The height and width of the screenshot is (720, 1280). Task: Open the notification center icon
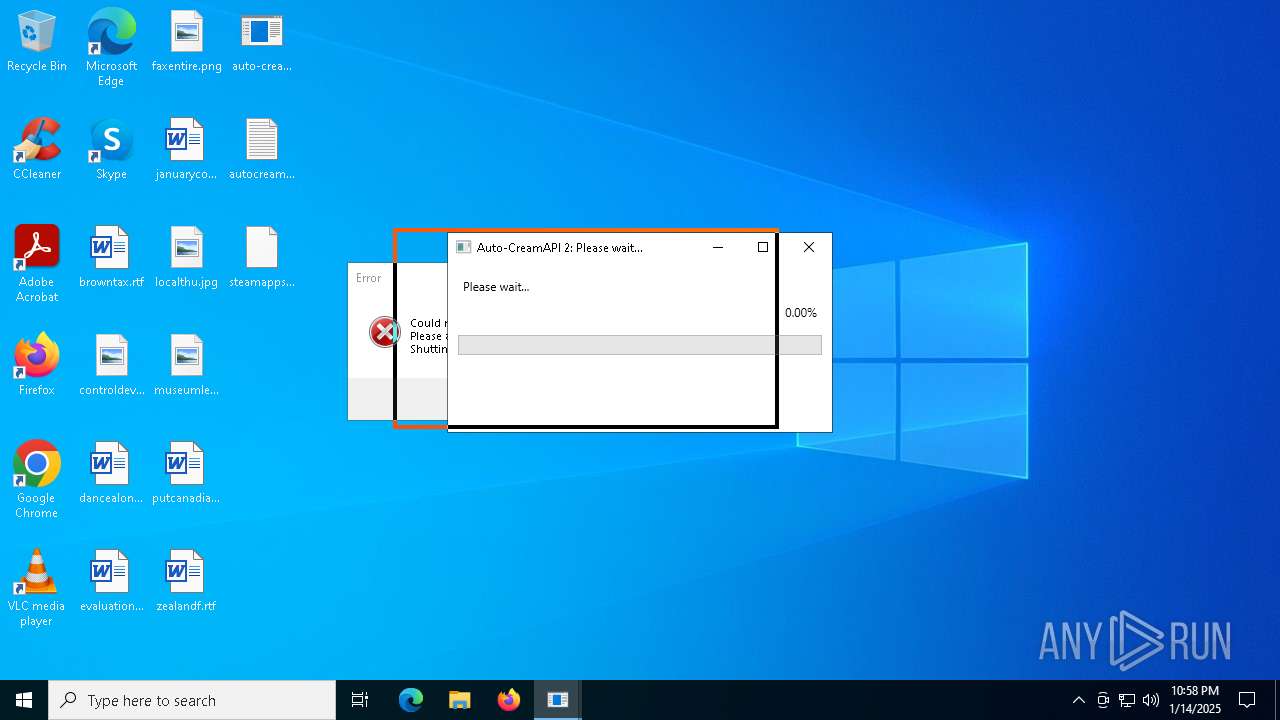point(1247,700)
